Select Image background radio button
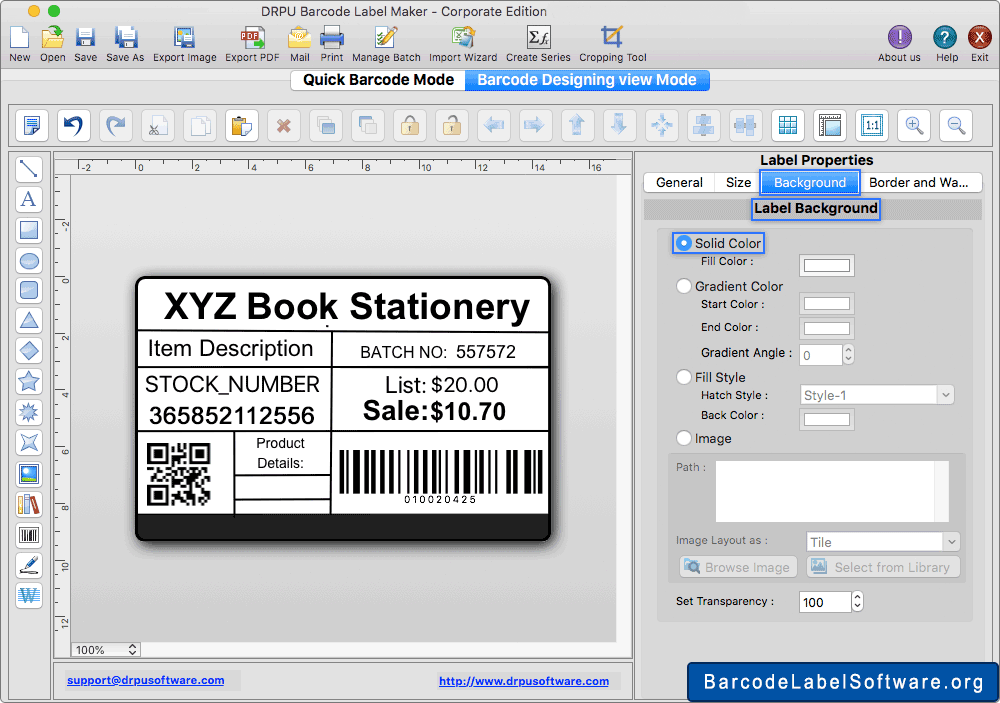Viewport: 1000px width, 703px height. click(684, 438)
